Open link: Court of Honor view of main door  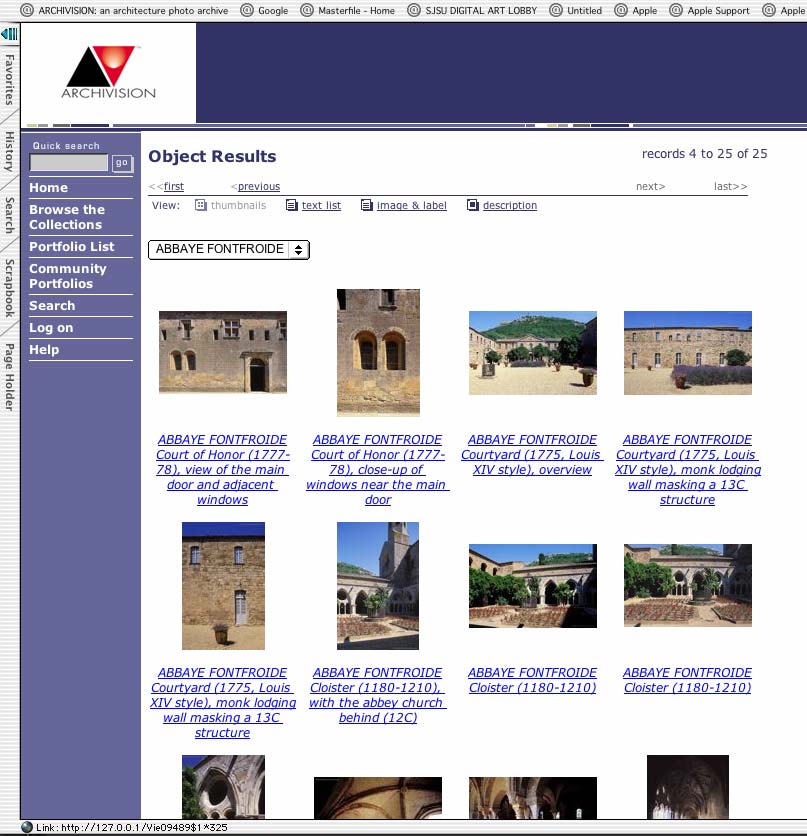pos(222,470)
